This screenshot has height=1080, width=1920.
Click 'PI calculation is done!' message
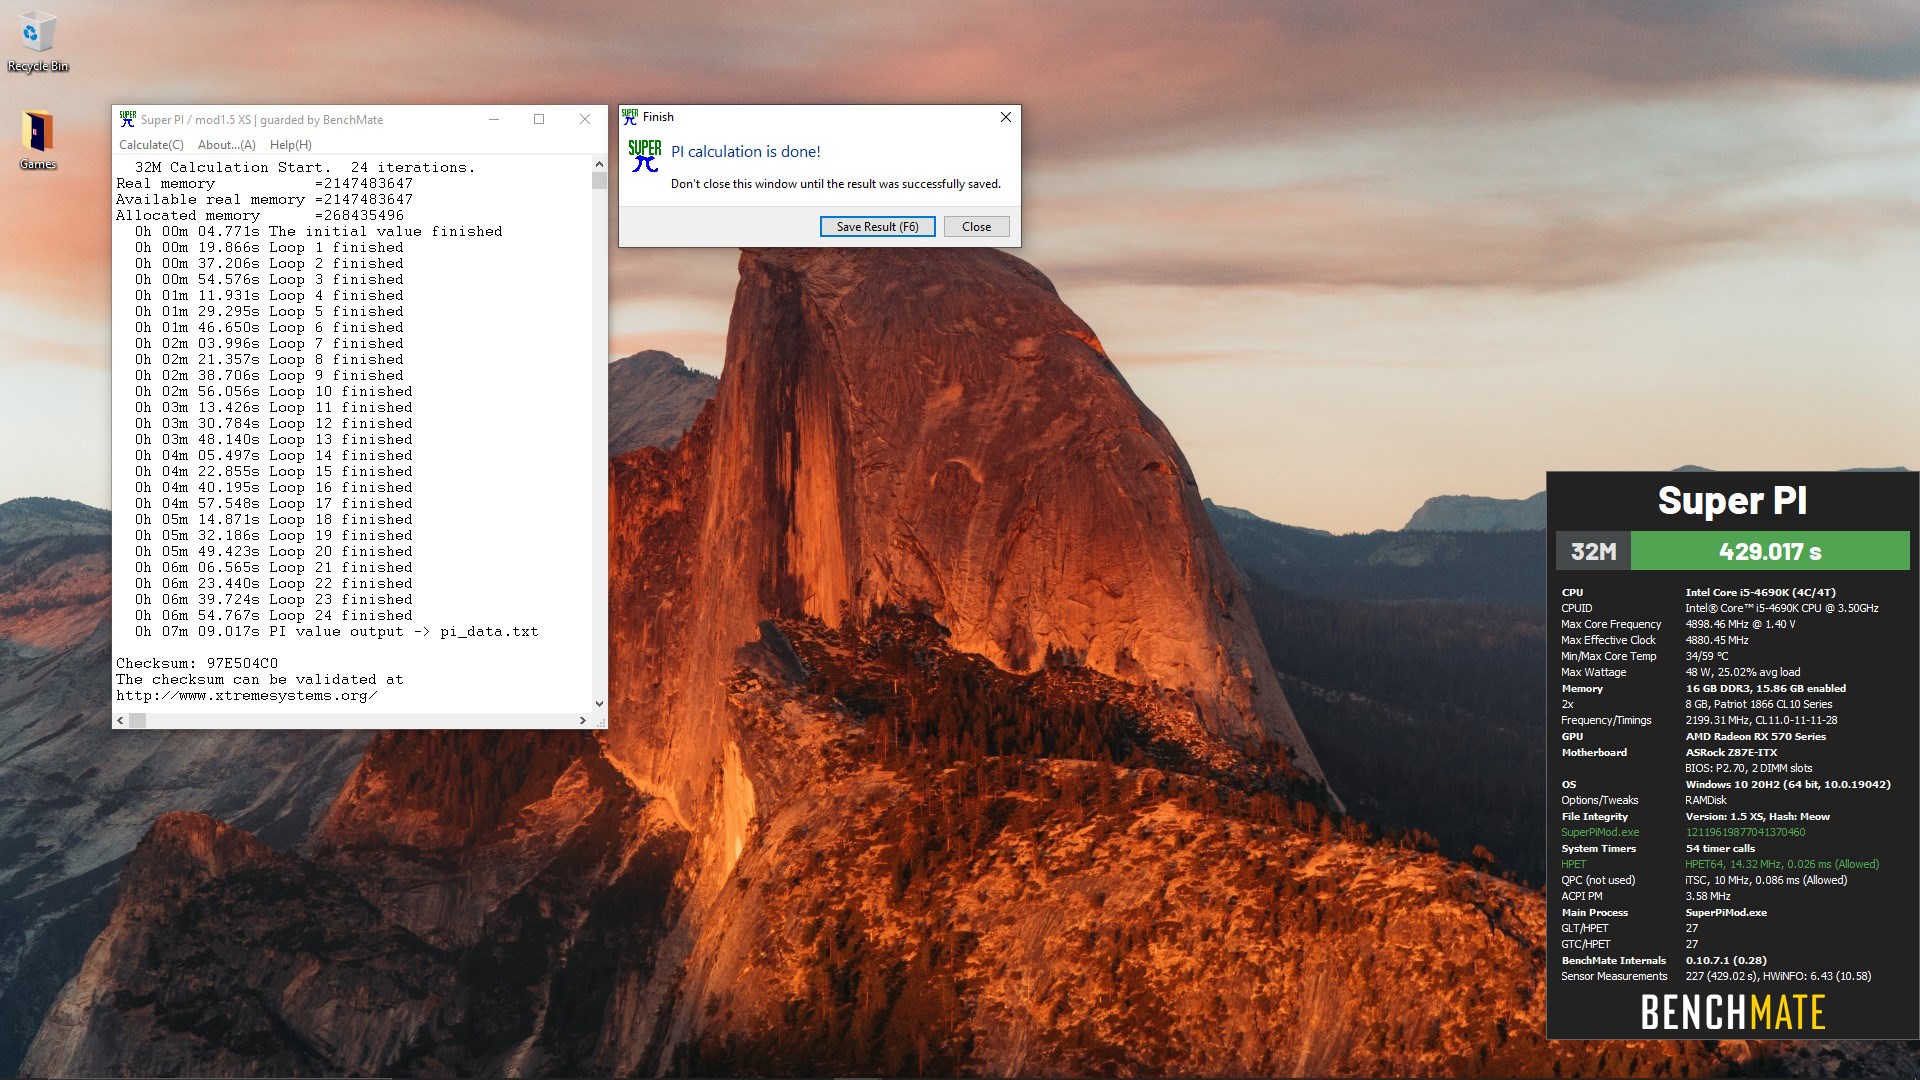coord(745,152)
